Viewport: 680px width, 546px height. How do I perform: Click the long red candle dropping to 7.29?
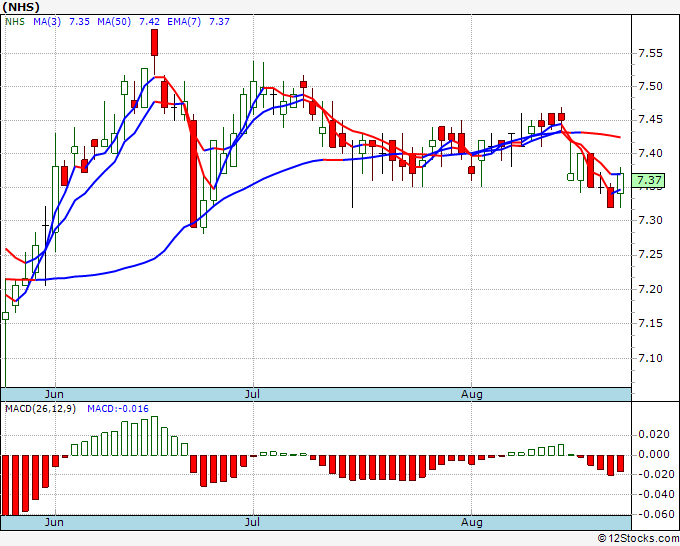coord(193,173)
